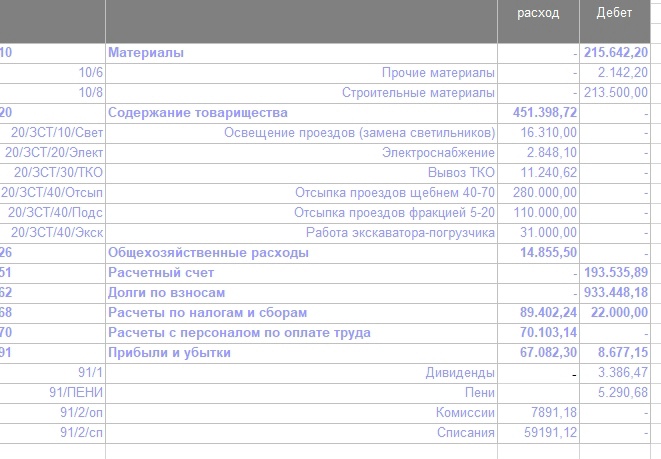Select the account code 10/6
The width and height of the screenshot is (661, 459).
(x=91, y=72)
